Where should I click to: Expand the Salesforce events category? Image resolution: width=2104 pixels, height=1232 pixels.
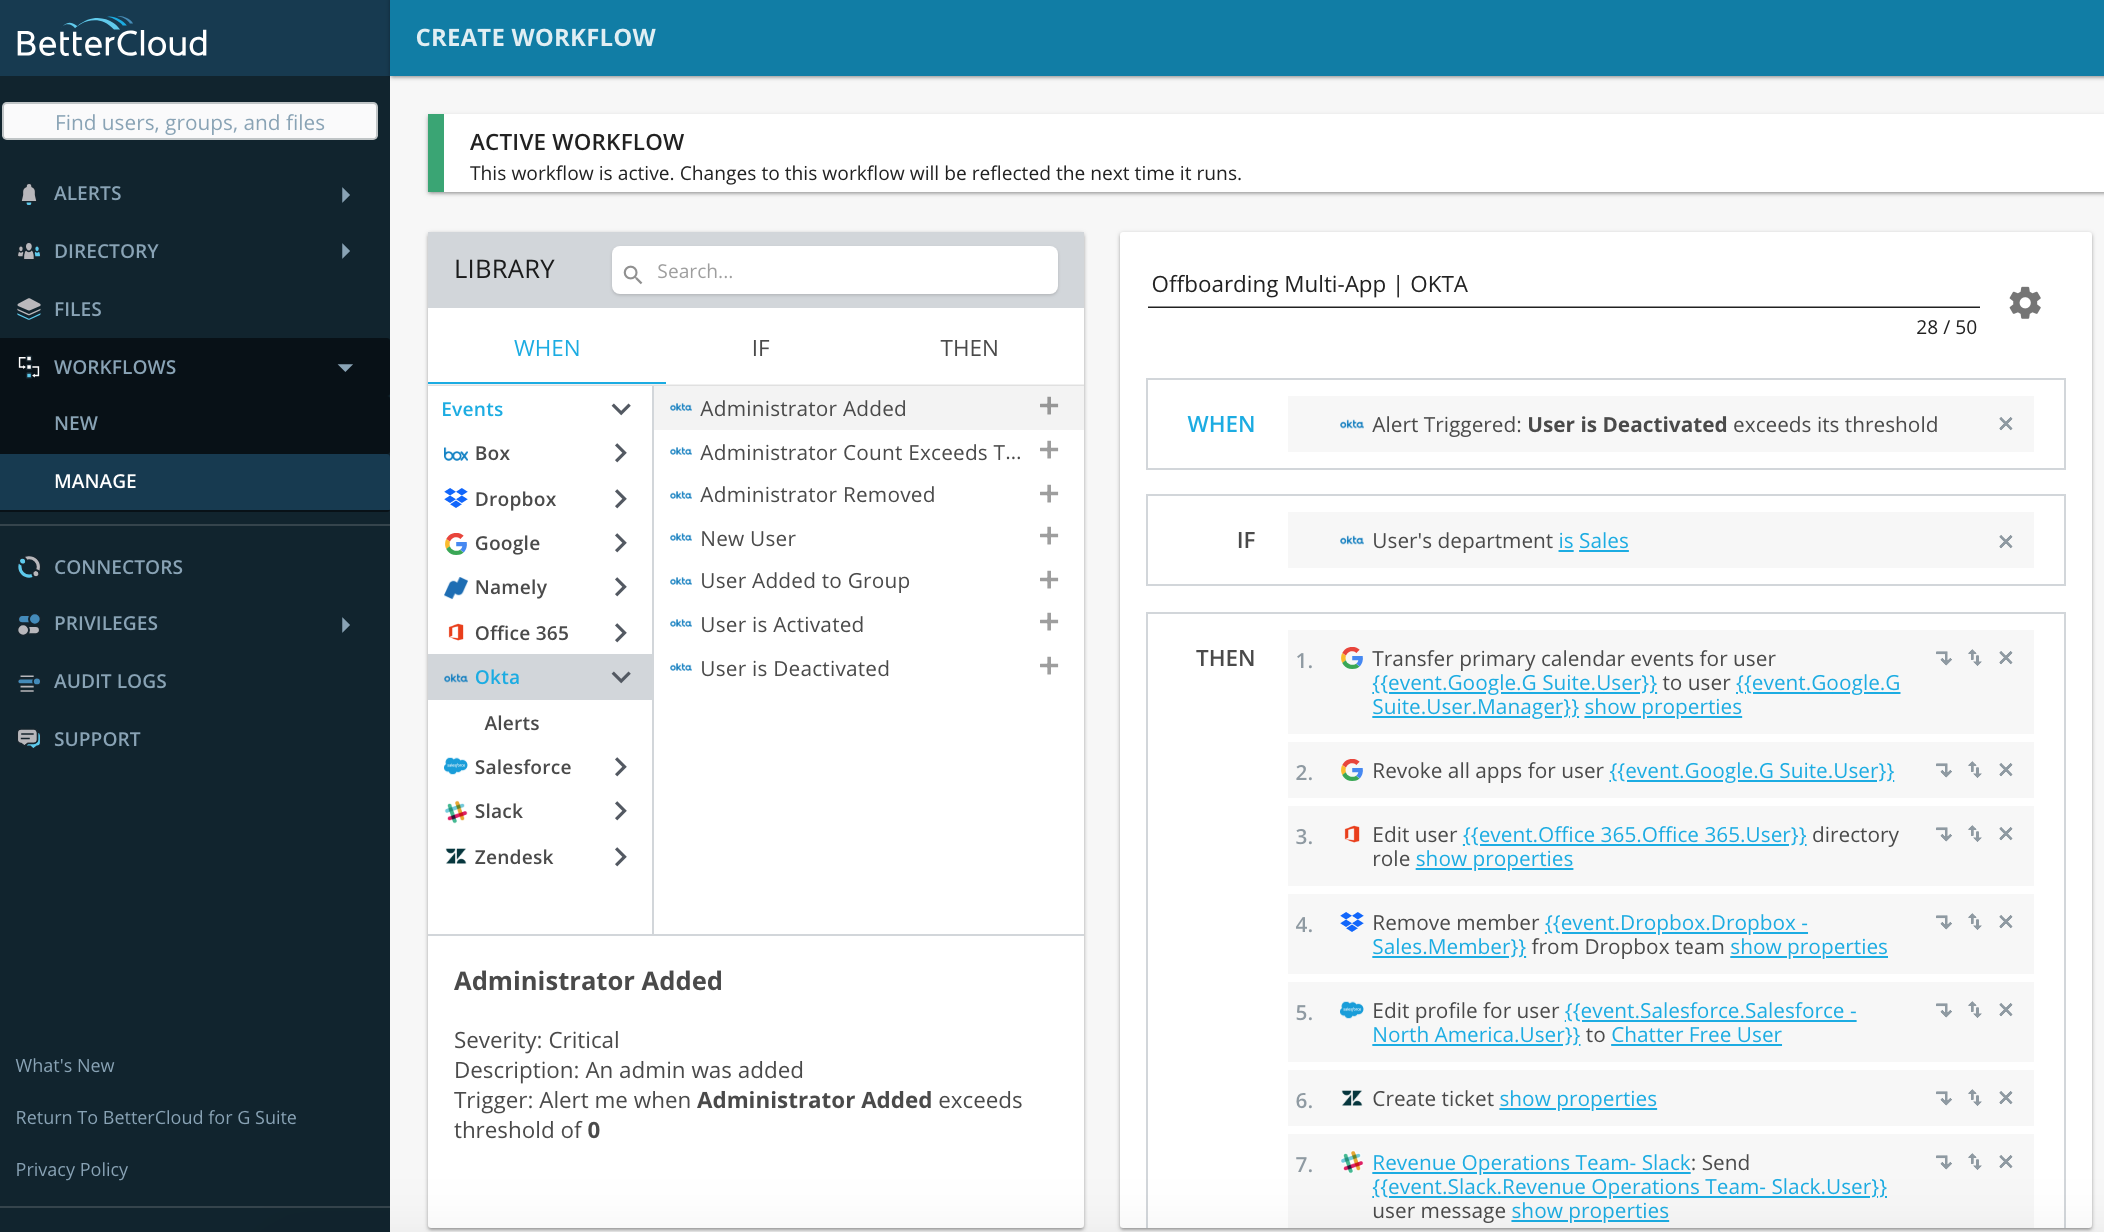620,767
